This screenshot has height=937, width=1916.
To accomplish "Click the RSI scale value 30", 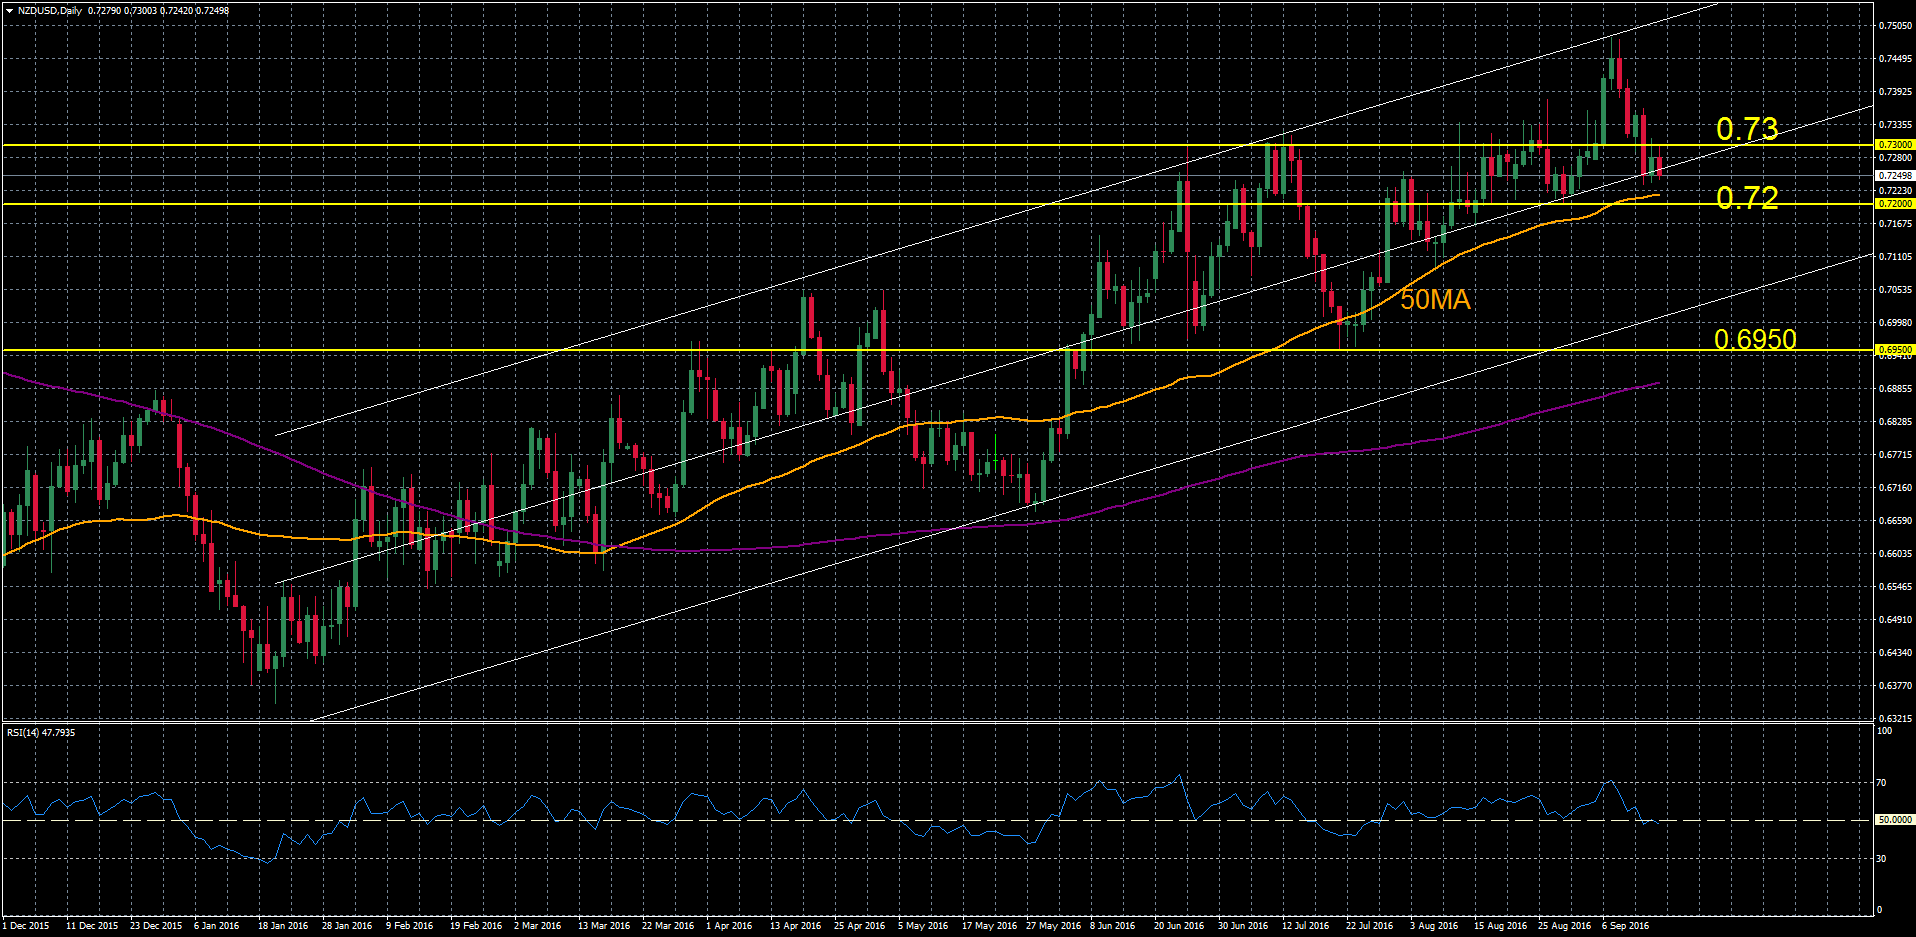I will click(x=1882, y=859).
